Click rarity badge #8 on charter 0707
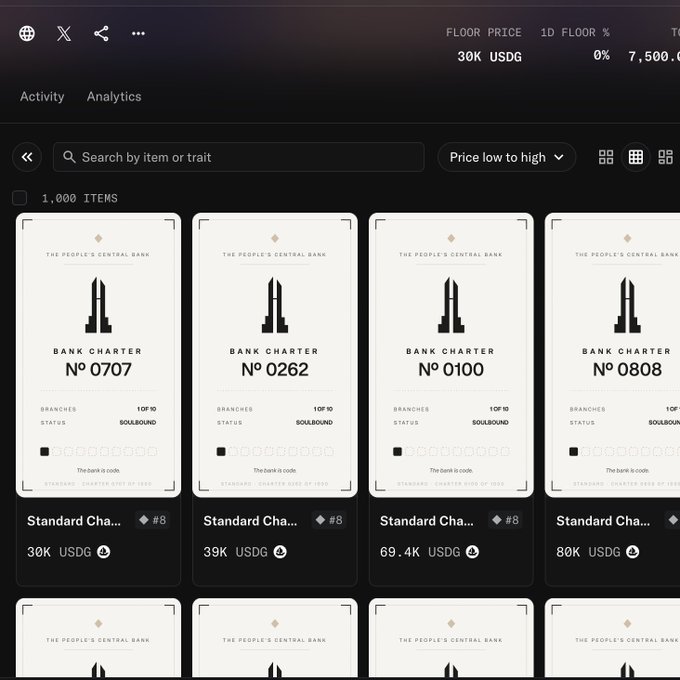Viewport: 680px width, 680px height. point(152,520)
